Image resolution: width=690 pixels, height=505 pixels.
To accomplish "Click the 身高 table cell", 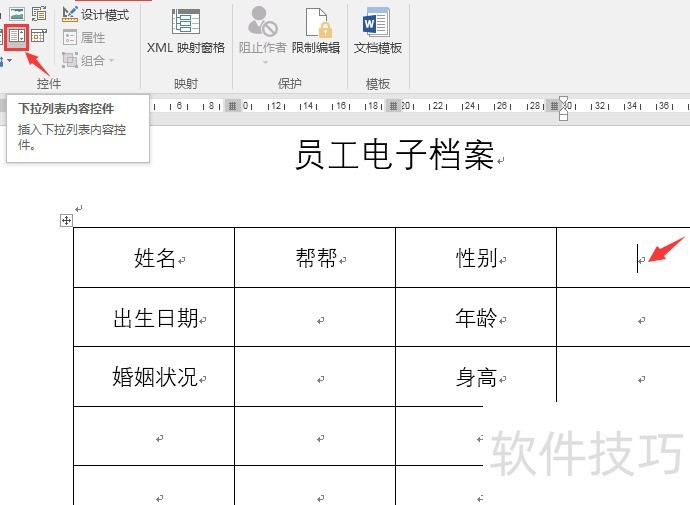I will click(476, 377).
